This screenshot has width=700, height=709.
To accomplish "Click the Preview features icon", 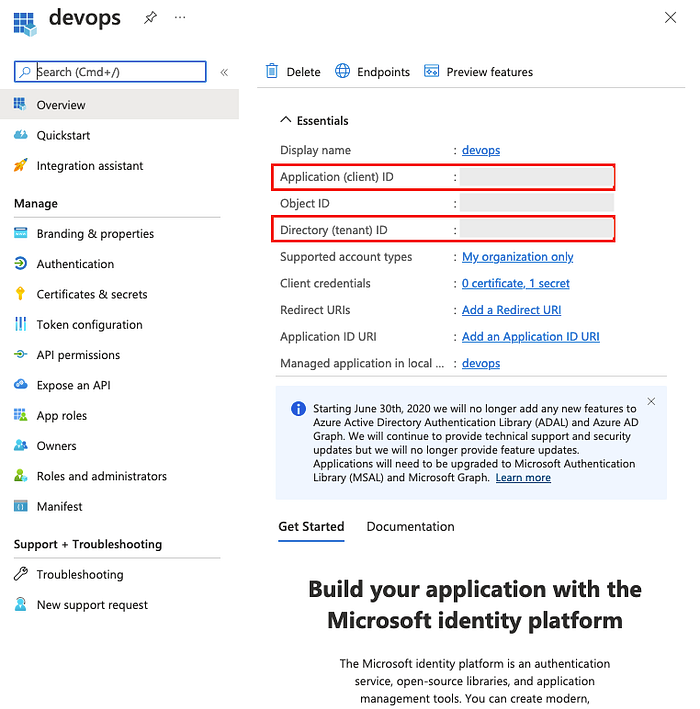I will [x=431, y=71].
